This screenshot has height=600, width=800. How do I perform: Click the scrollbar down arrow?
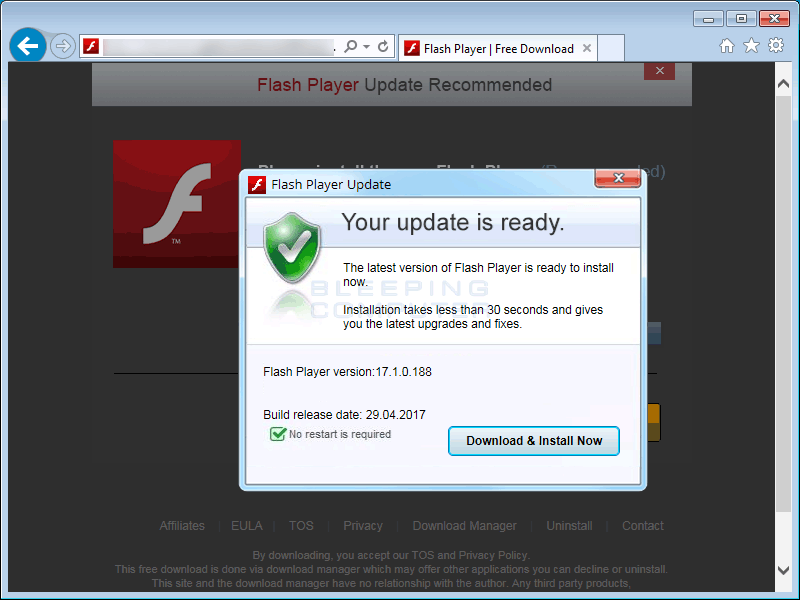[783, 570]
